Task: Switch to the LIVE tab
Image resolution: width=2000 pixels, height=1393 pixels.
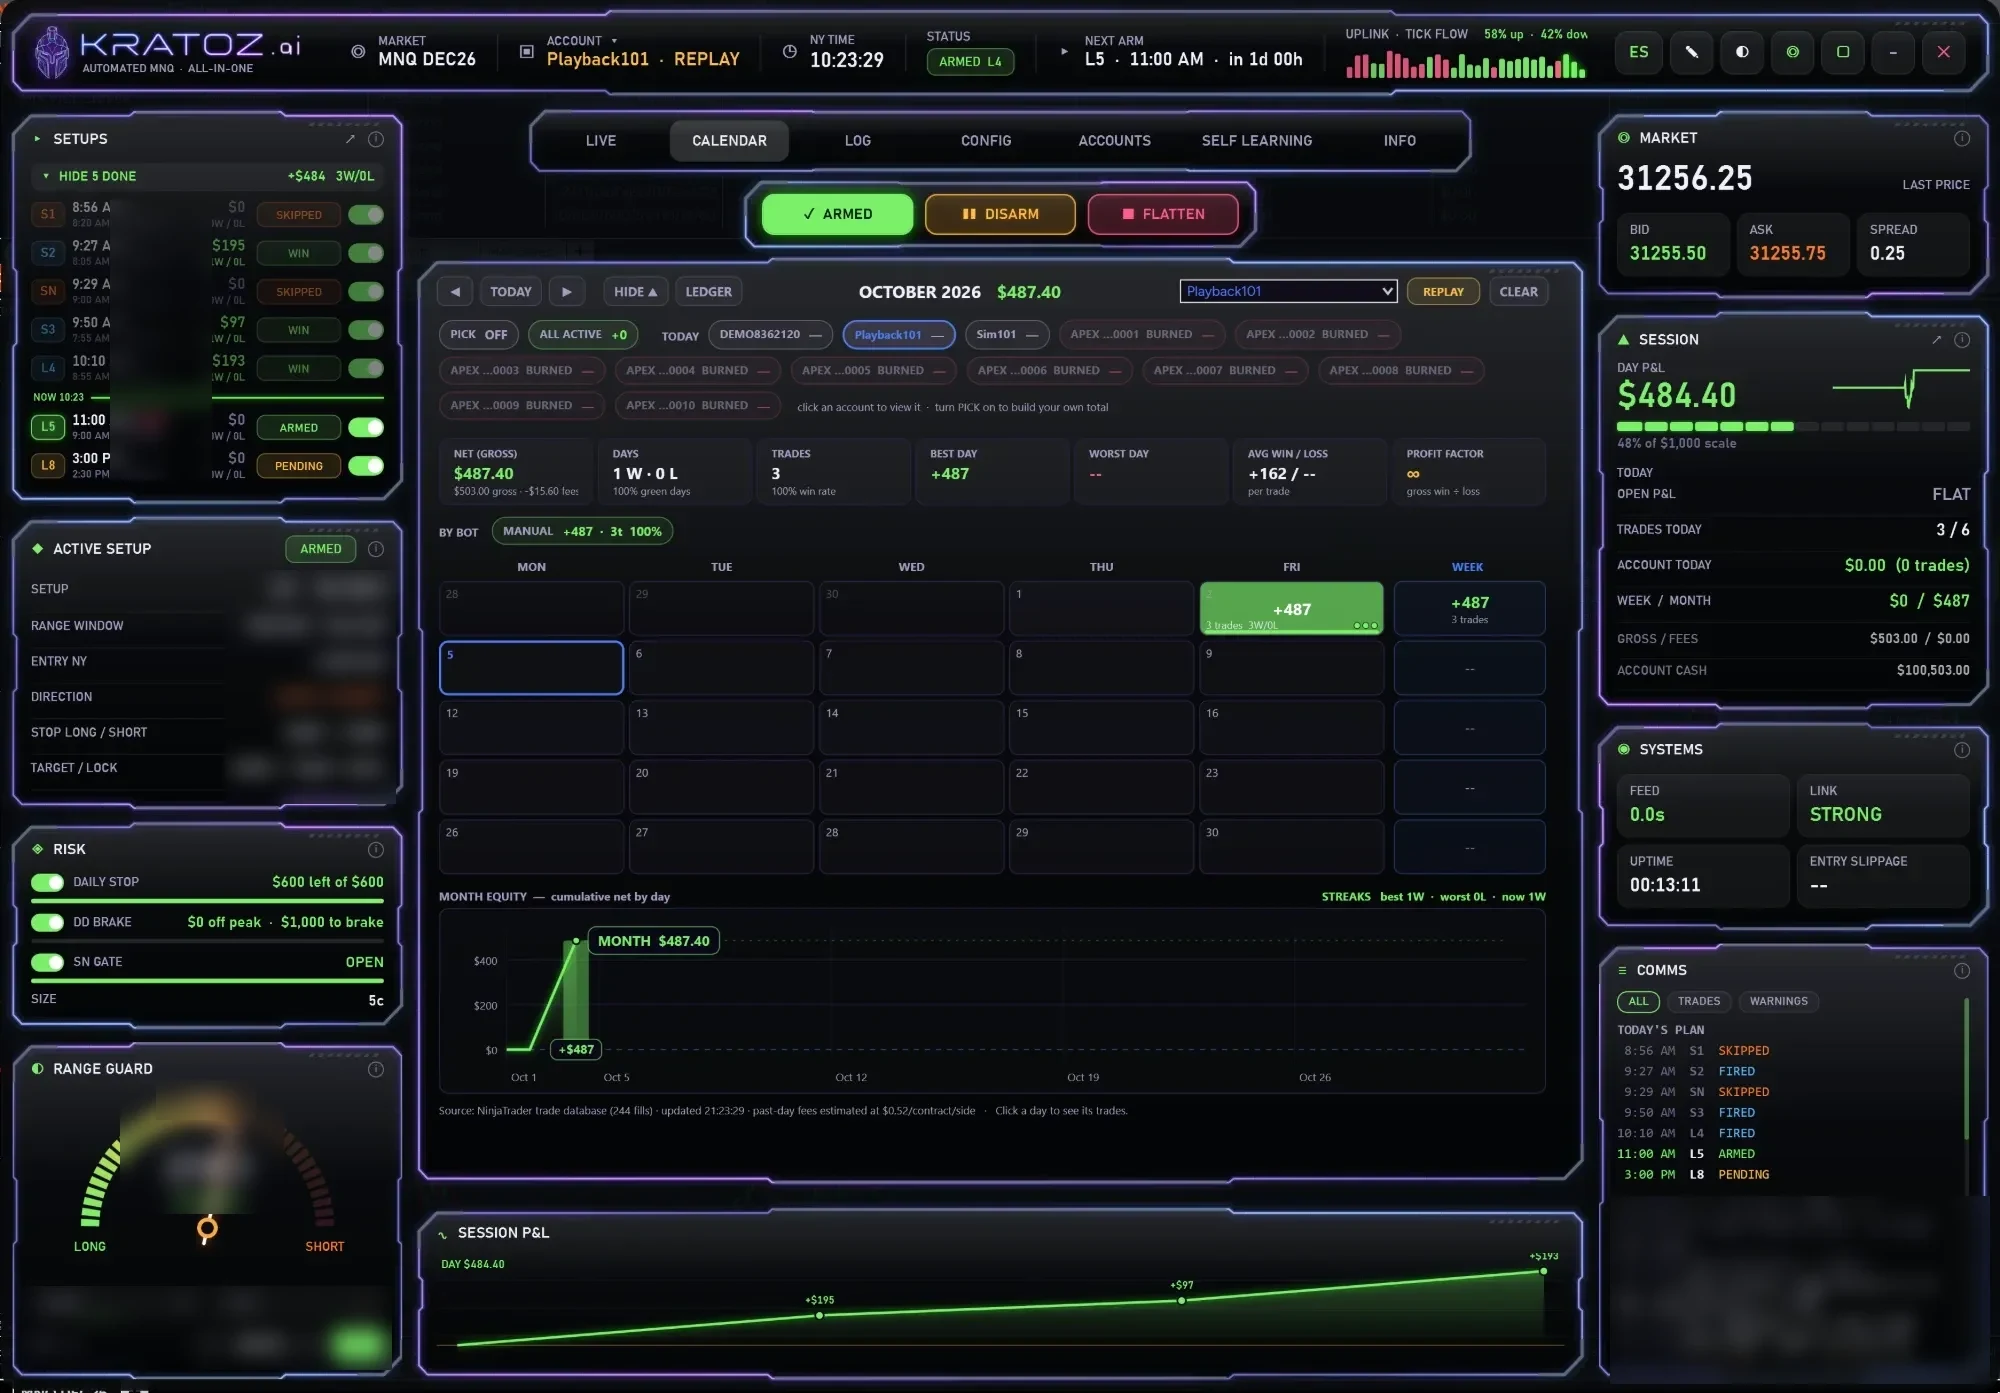Action: pyautogui.click(x=601, y=141)
